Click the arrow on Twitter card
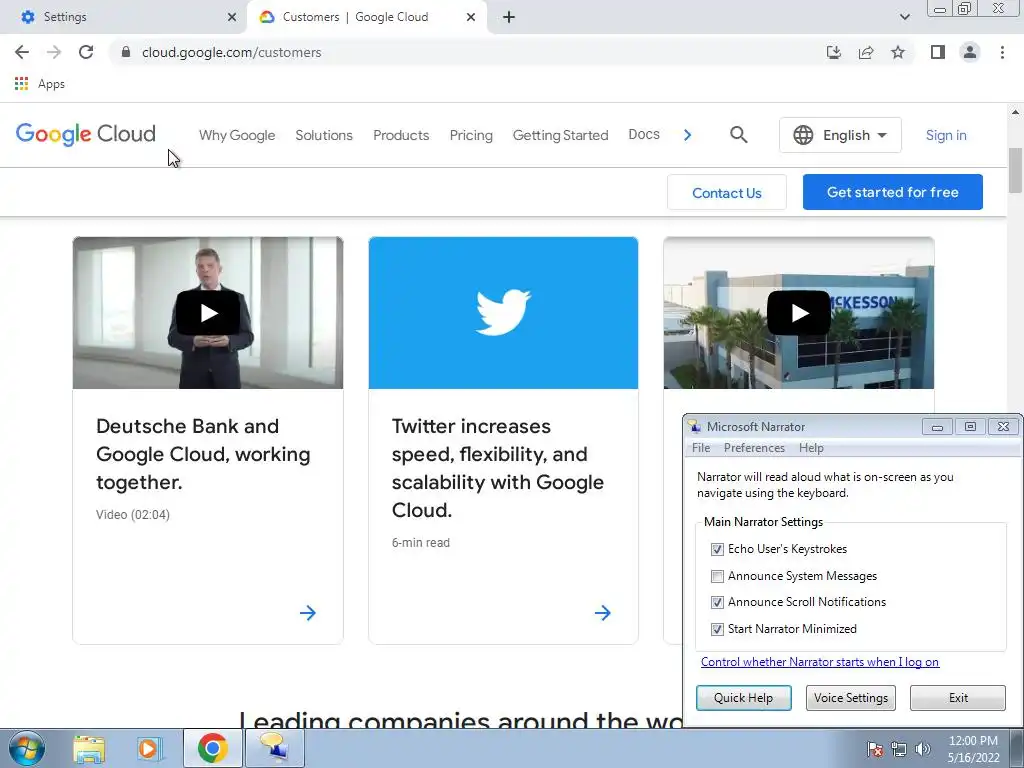Screen dimensions: 1024x768 point(603,613)
